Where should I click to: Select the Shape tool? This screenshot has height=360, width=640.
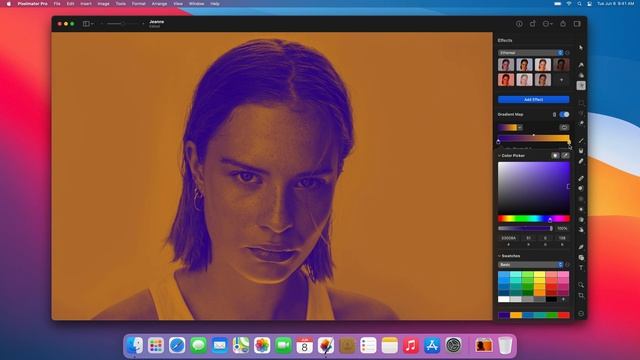[581, 258]
